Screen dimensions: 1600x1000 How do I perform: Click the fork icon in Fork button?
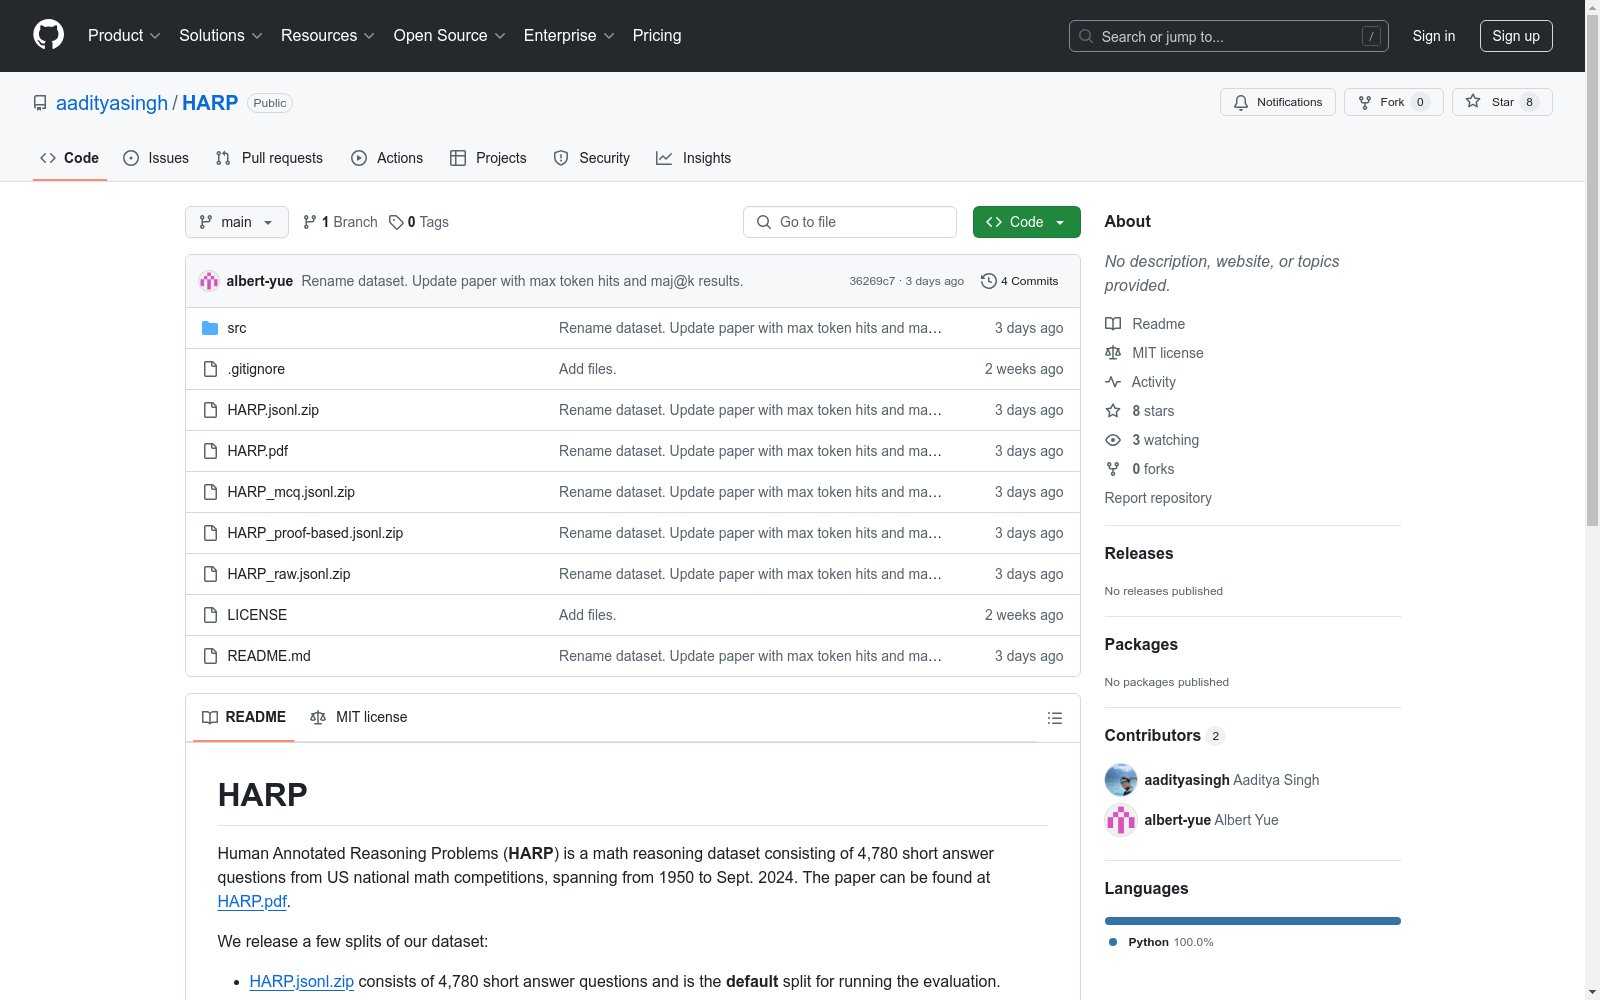click(1365, 102)
